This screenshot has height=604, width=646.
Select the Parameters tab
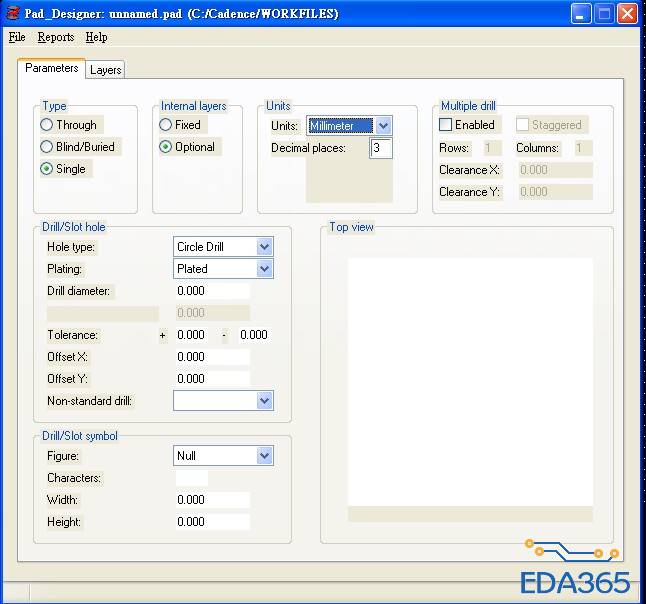[x=51, y=68]
